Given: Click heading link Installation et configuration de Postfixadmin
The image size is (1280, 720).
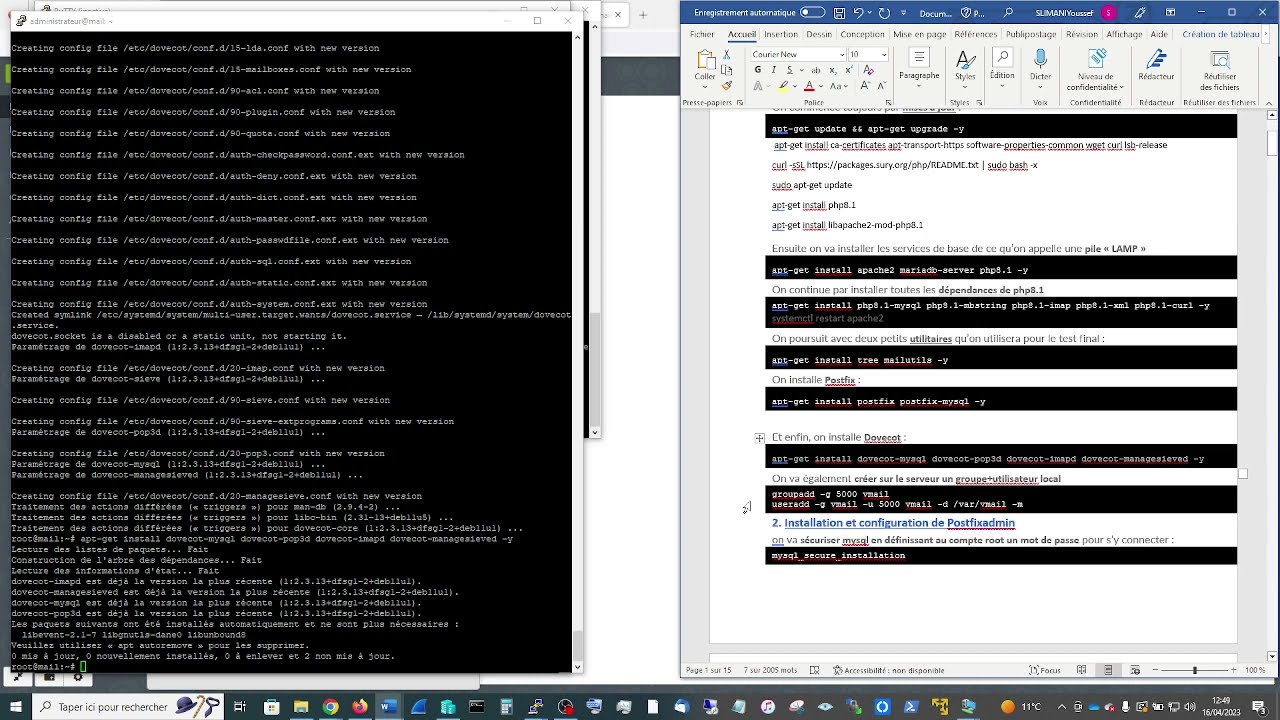Looking at the screenshot, I should [x=899, y=523].
